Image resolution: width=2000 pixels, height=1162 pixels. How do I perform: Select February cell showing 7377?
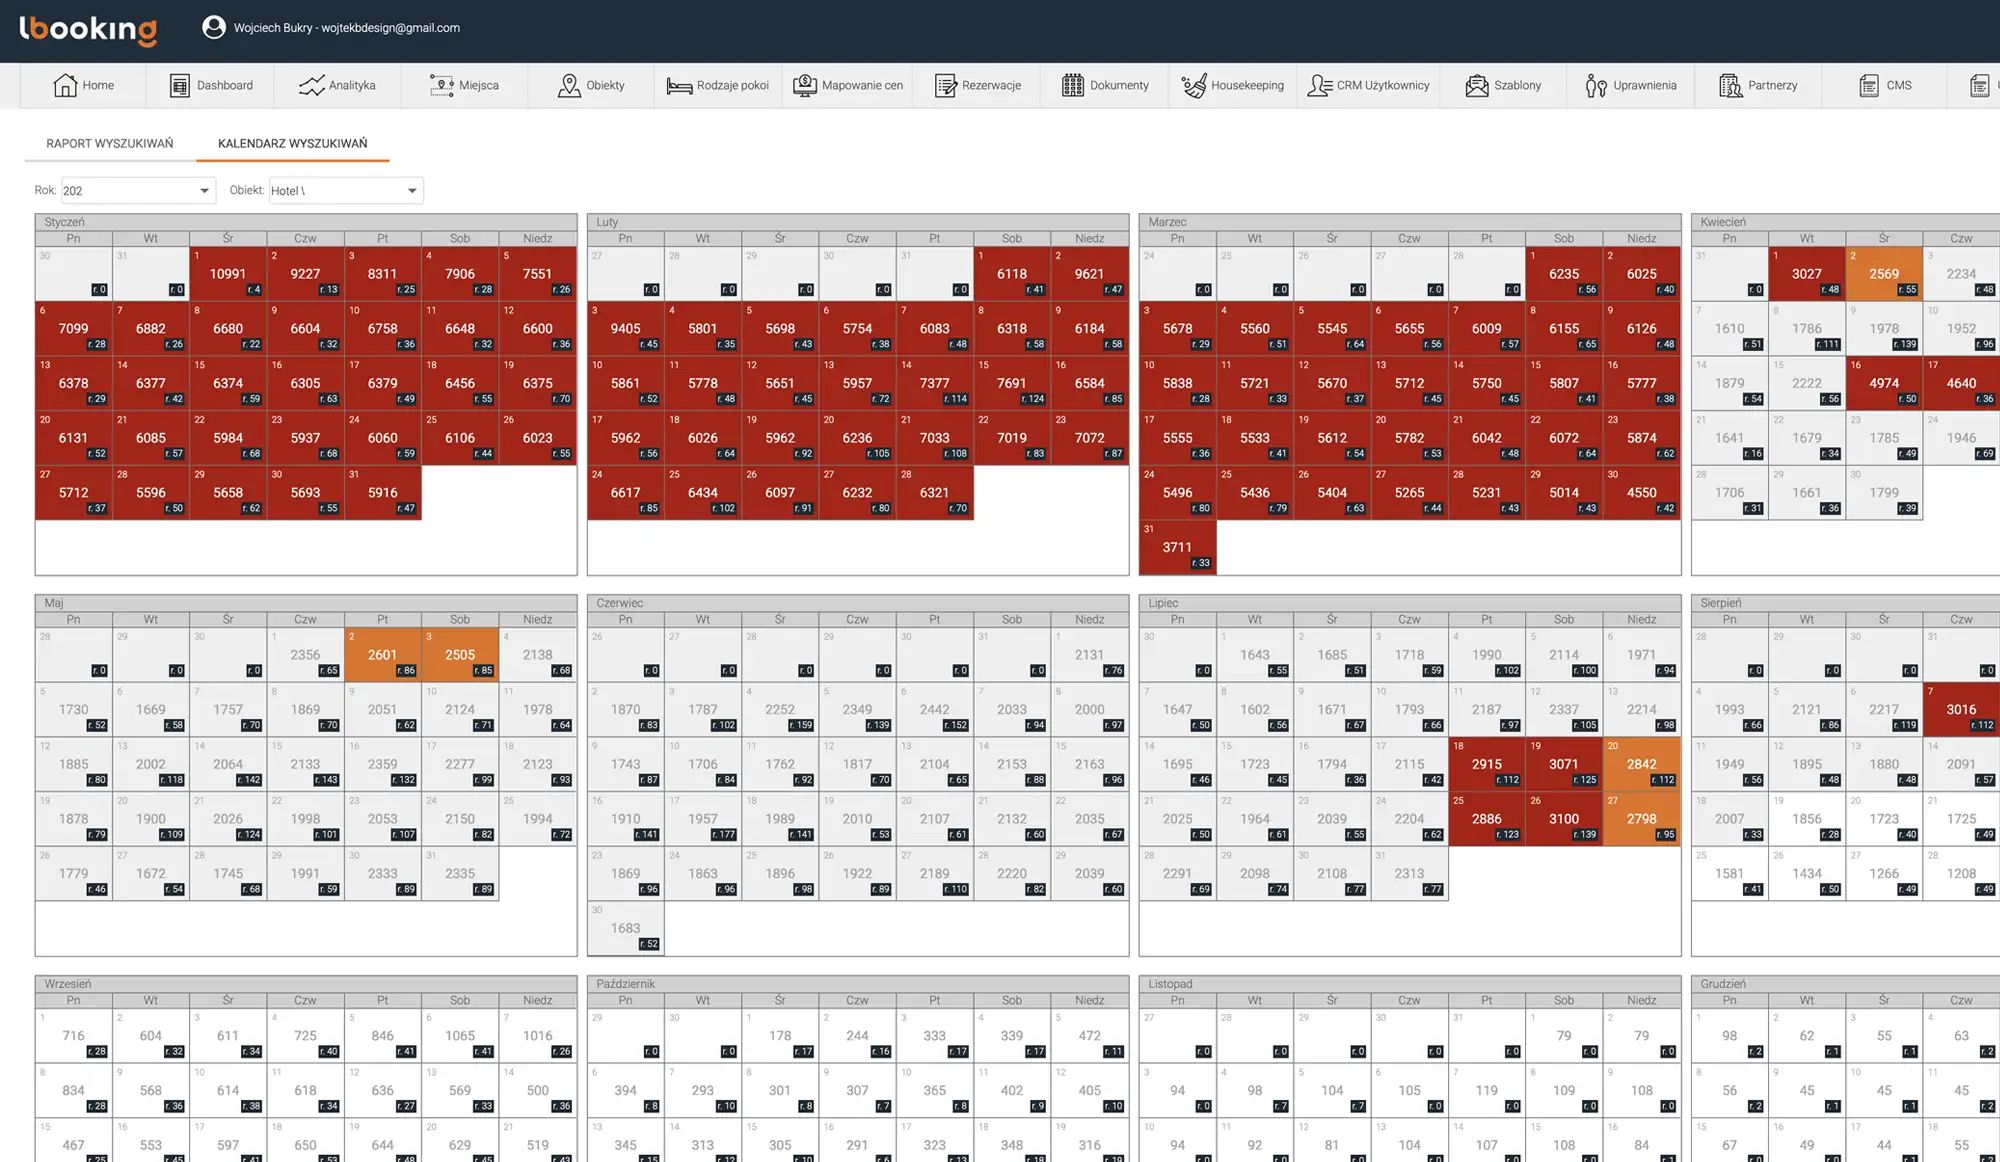pos(935,383)
